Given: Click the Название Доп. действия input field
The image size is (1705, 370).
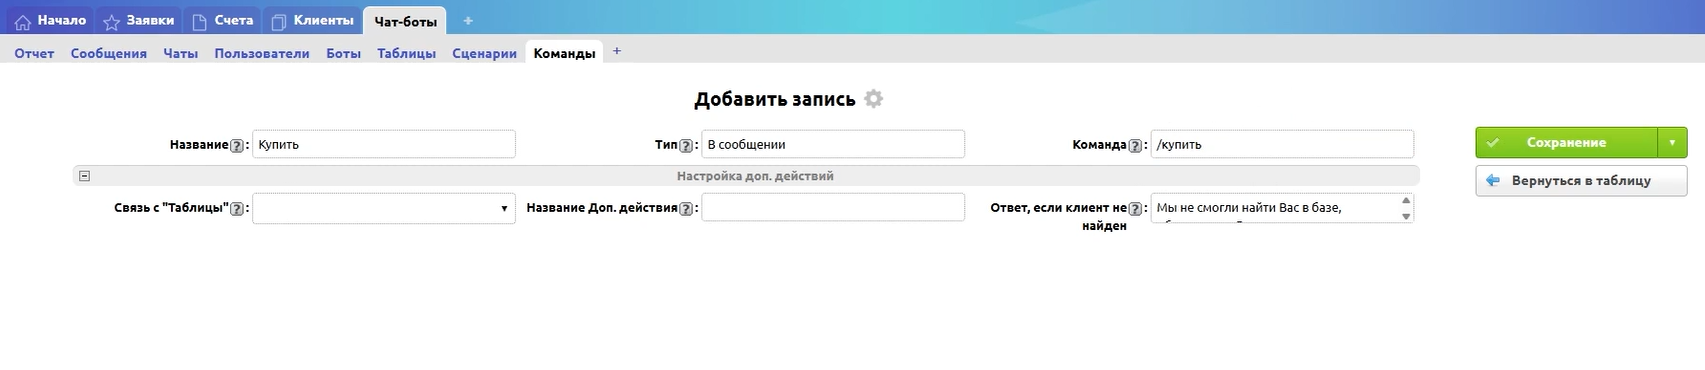Looking at the screenshot, I should tap(833, 207).
